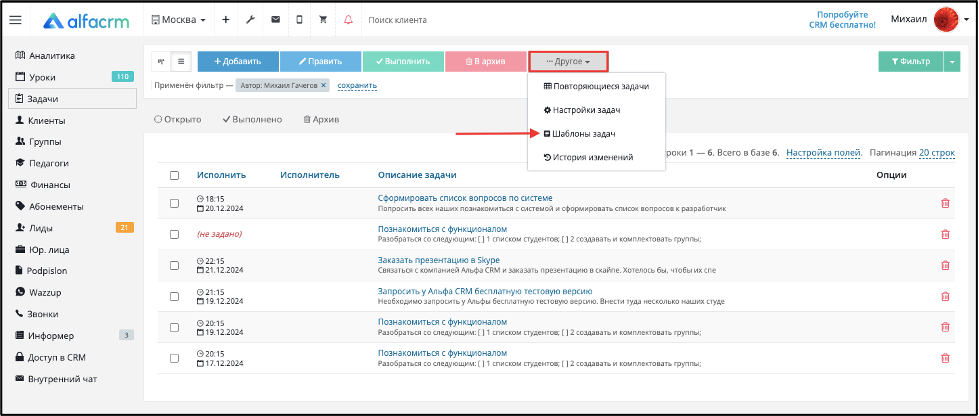Image resolution: width=979 pixels, height=416 pixels.
Task: Click the blue Добавить button
Action: (238, 62)
